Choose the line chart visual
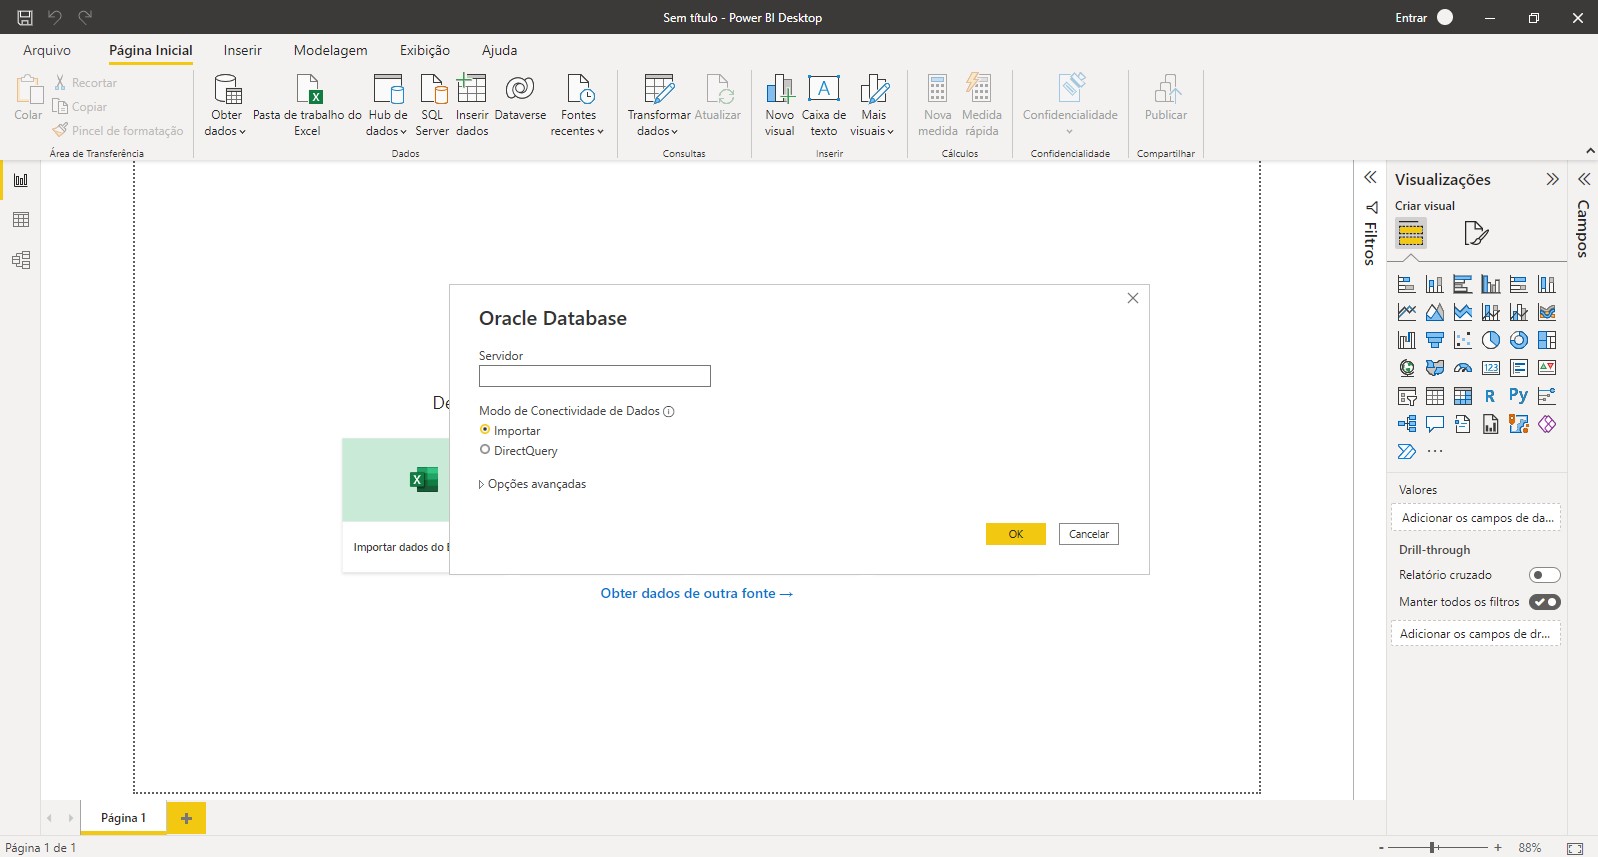The height and width of the screenshot is (857, 1598). click(x=1406, y=312)
